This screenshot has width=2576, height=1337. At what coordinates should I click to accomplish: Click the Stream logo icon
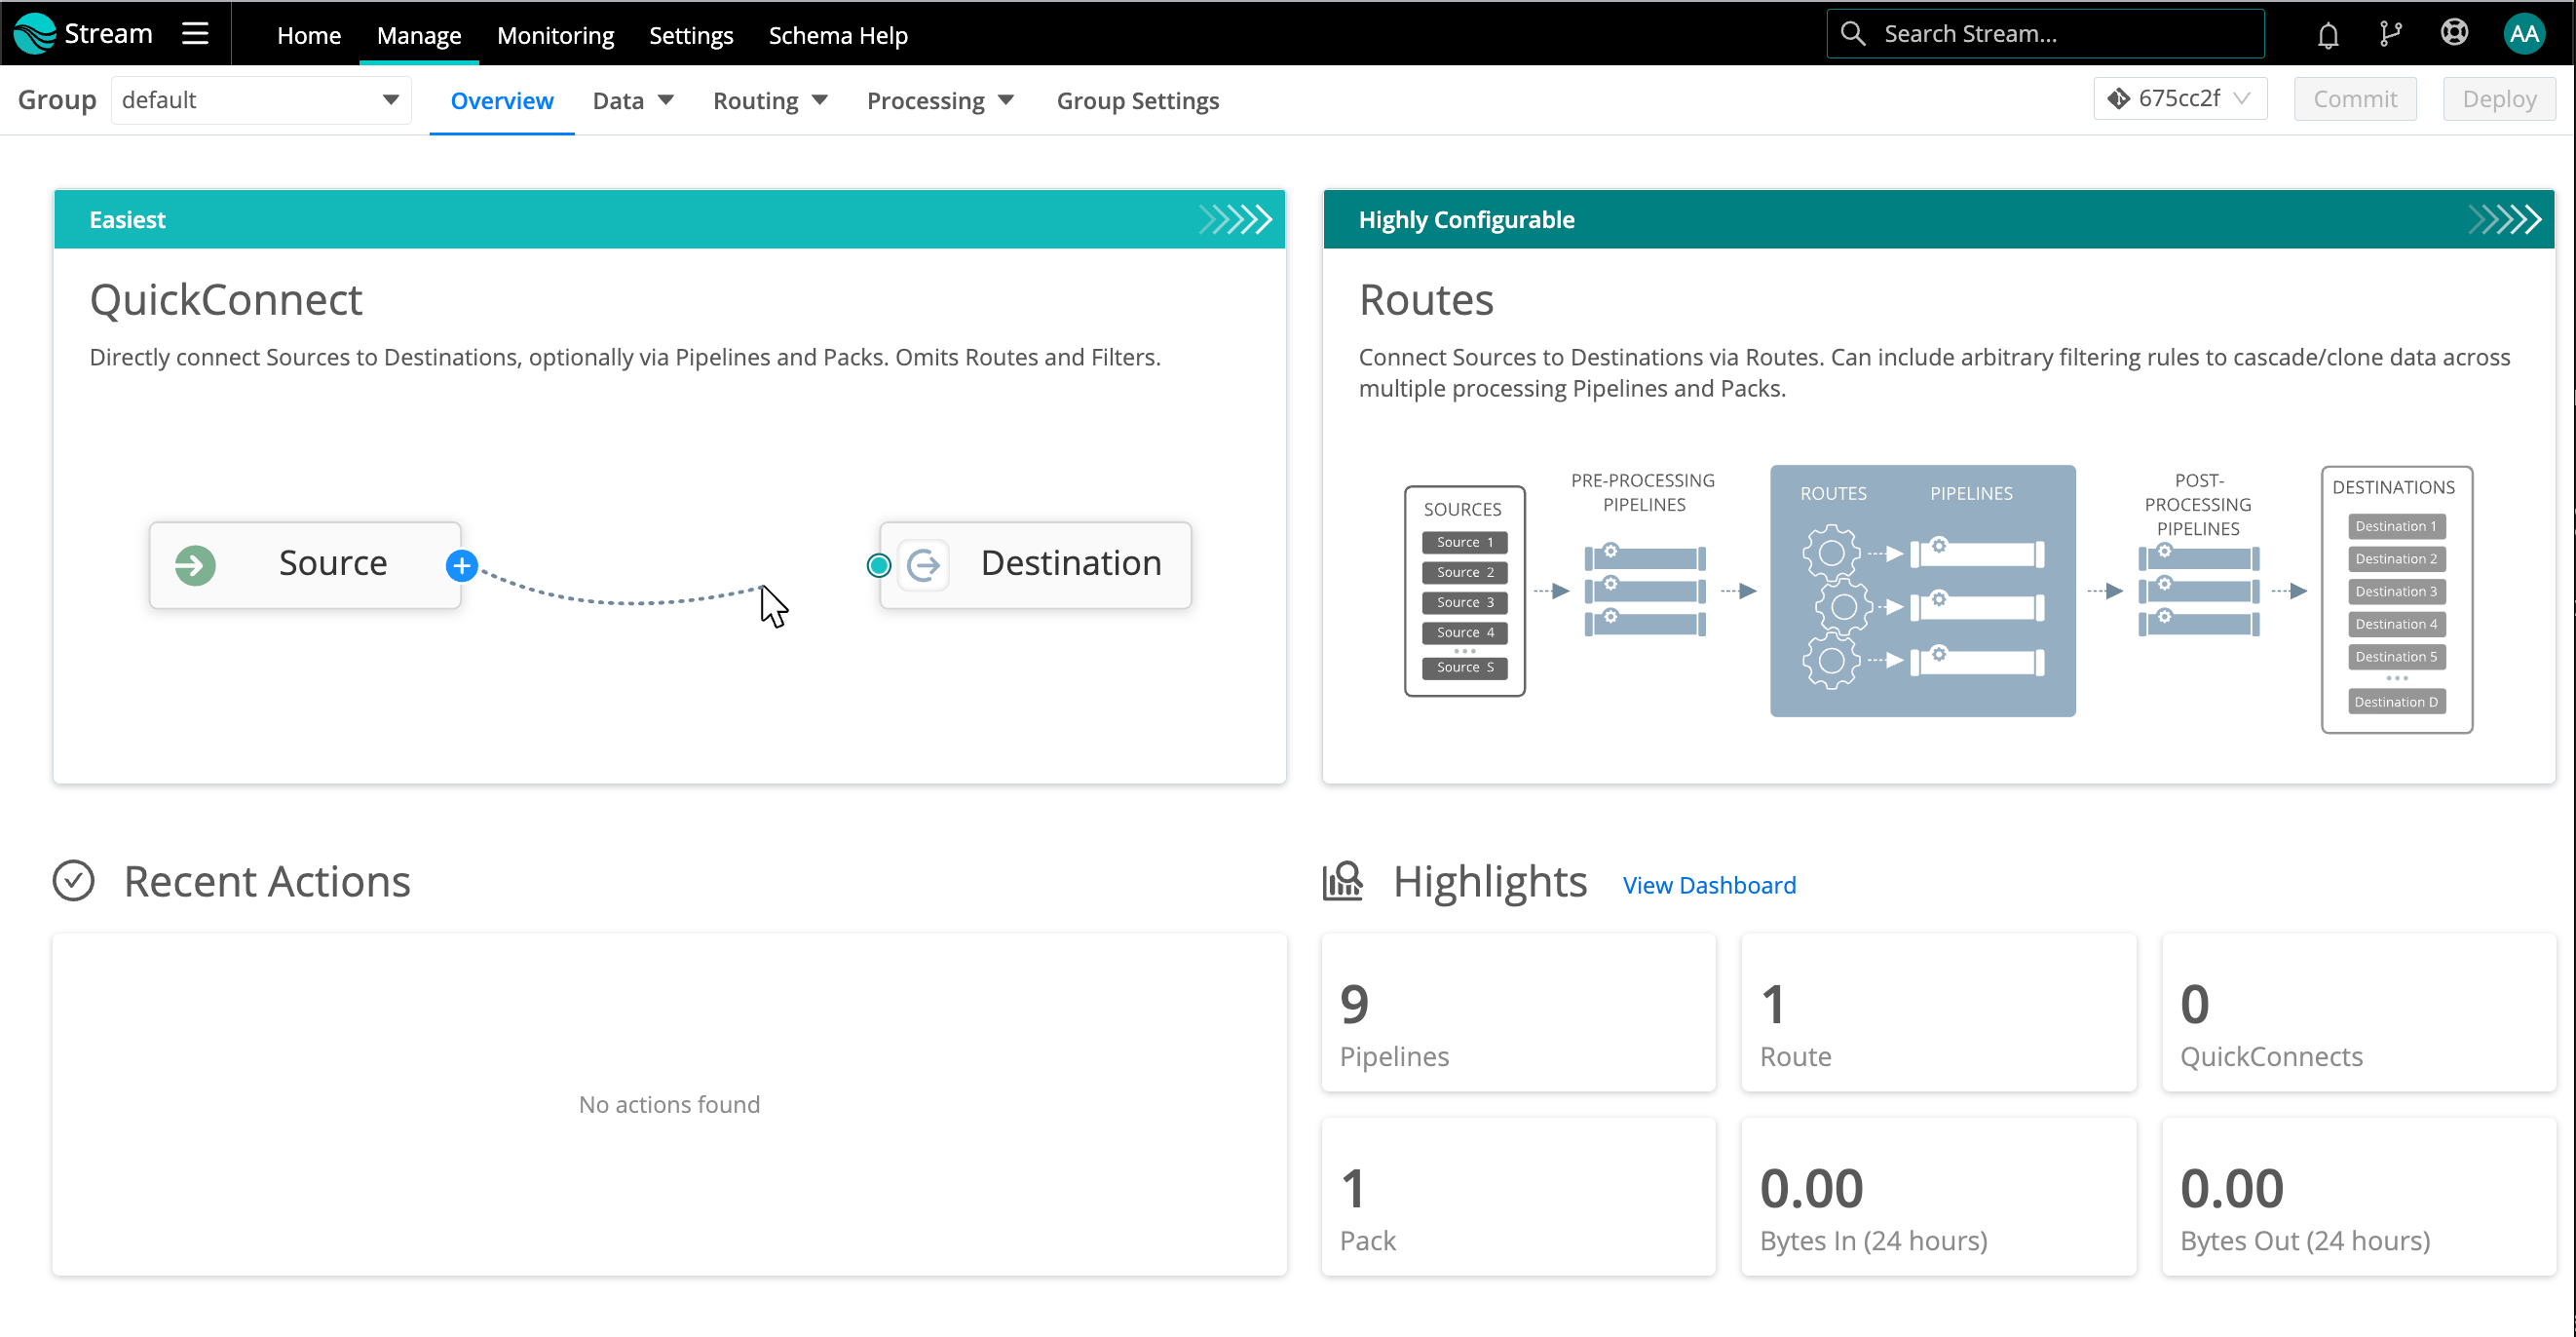coord(35,34)
